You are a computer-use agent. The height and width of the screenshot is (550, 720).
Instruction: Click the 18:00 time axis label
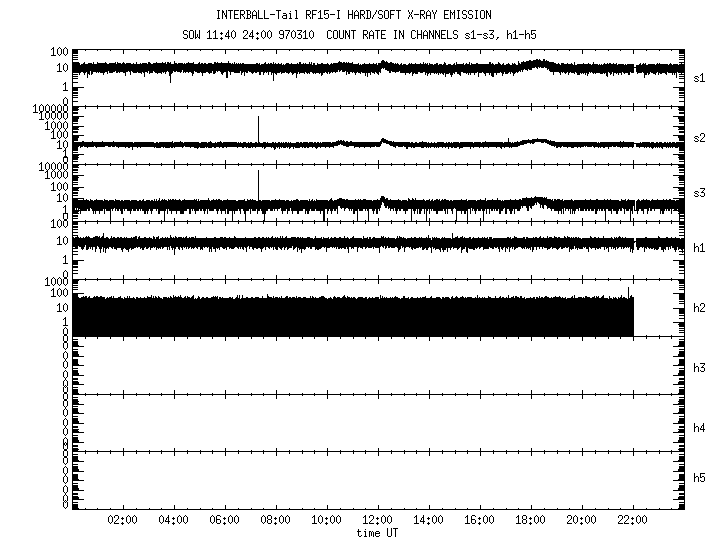pos(531,521)
